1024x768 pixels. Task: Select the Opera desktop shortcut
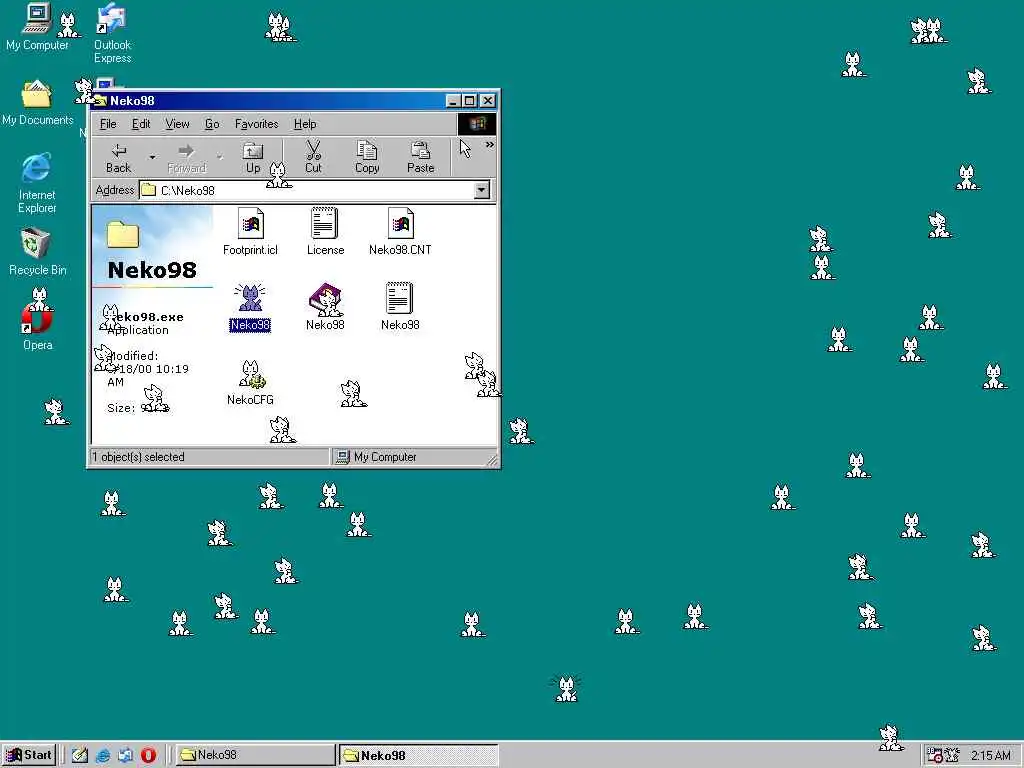click(37, 327)
